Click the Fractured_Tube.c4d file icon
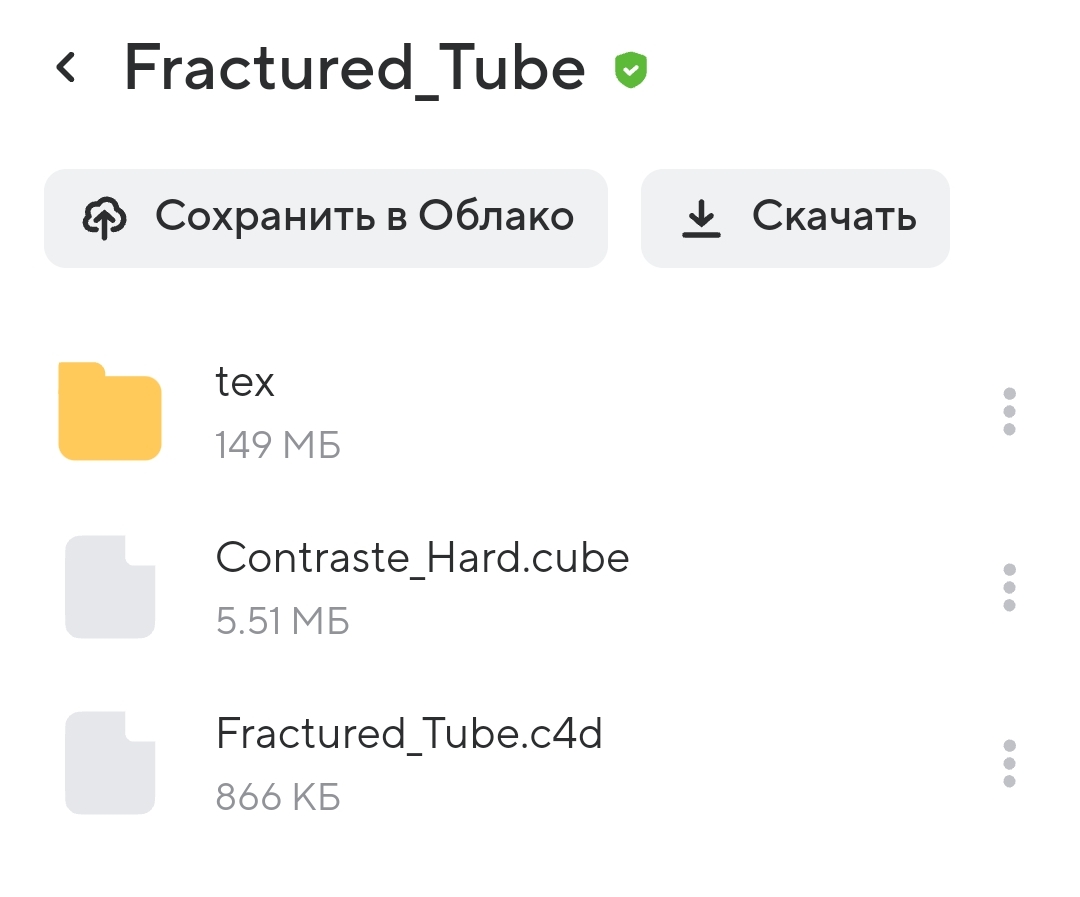 [x=110, y=763]
